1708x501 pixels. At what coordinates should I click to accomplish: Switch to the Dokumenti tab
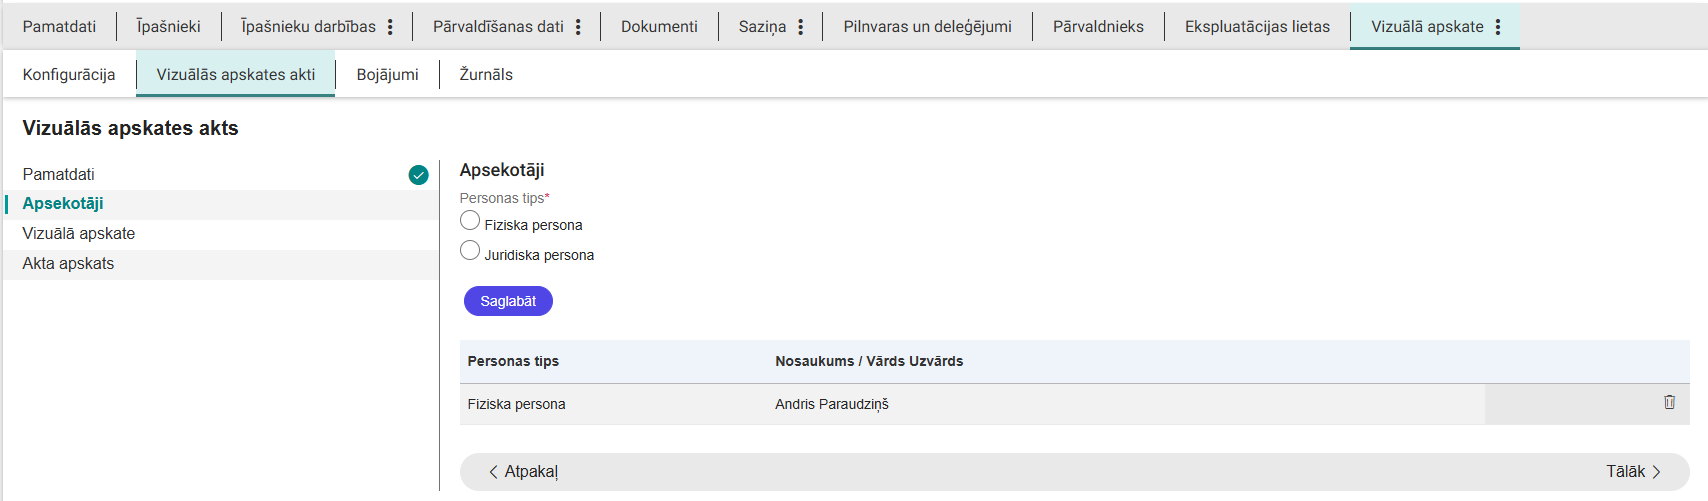[x=659, y=27]
